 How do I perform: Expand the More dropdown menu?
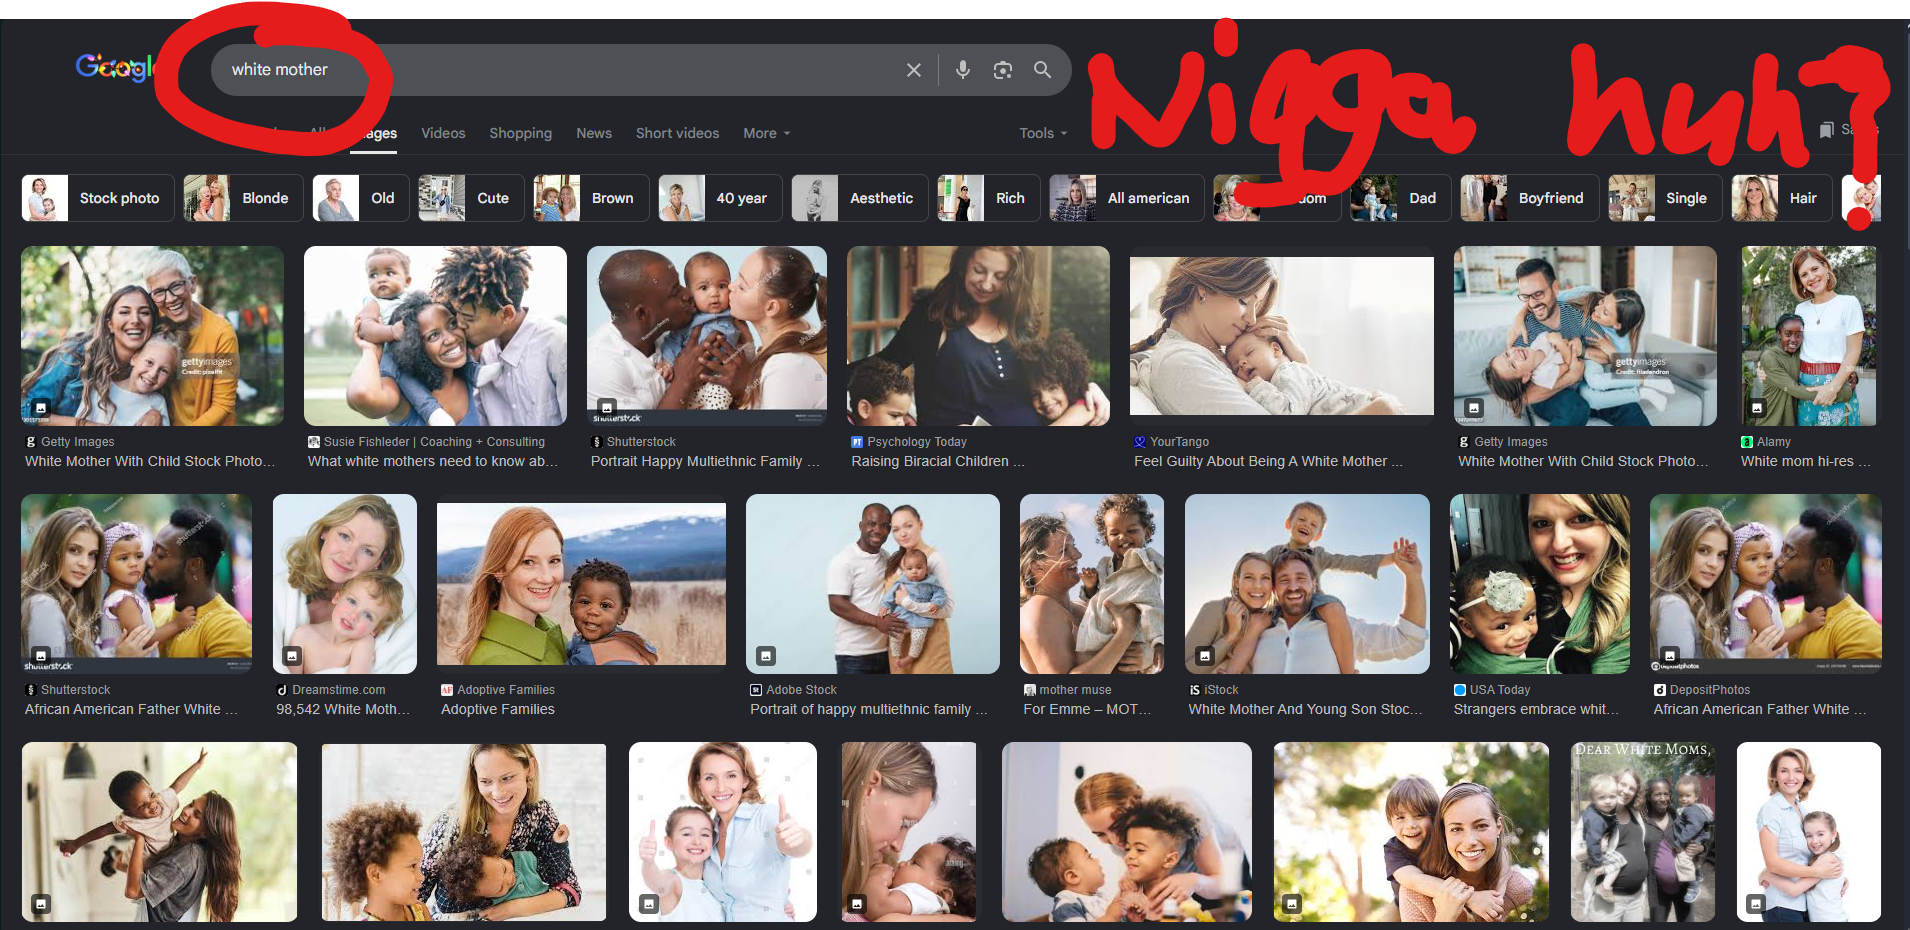pyautogui.click(x=766, y=133)
